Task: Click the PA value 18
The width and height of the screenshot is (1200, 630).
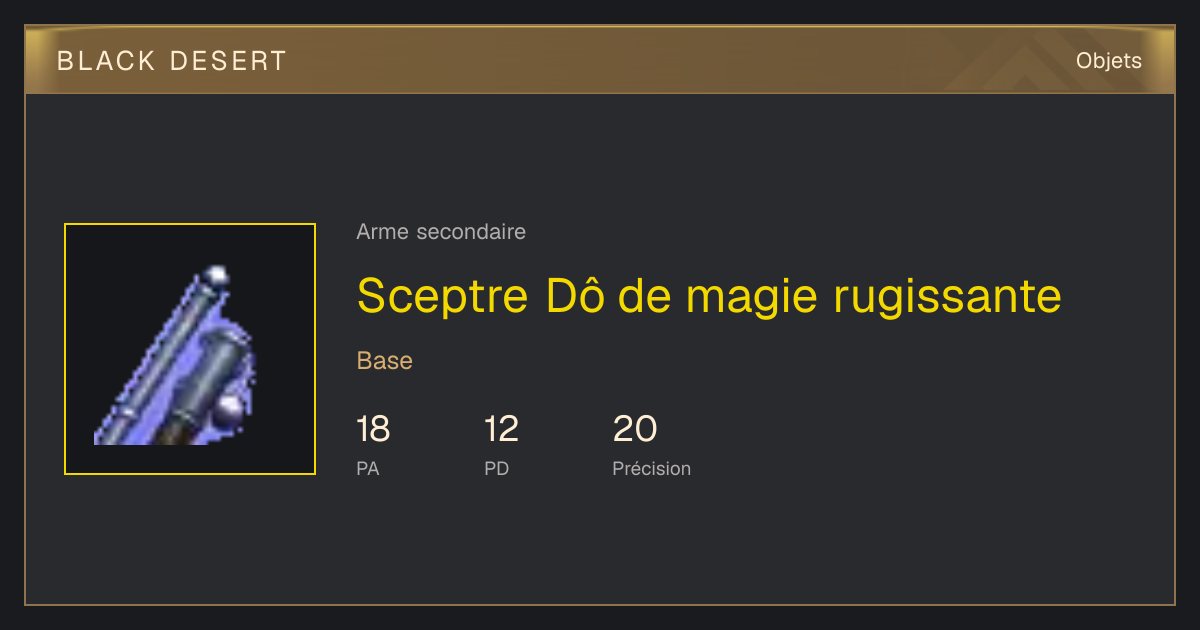Action: [373, 430]
